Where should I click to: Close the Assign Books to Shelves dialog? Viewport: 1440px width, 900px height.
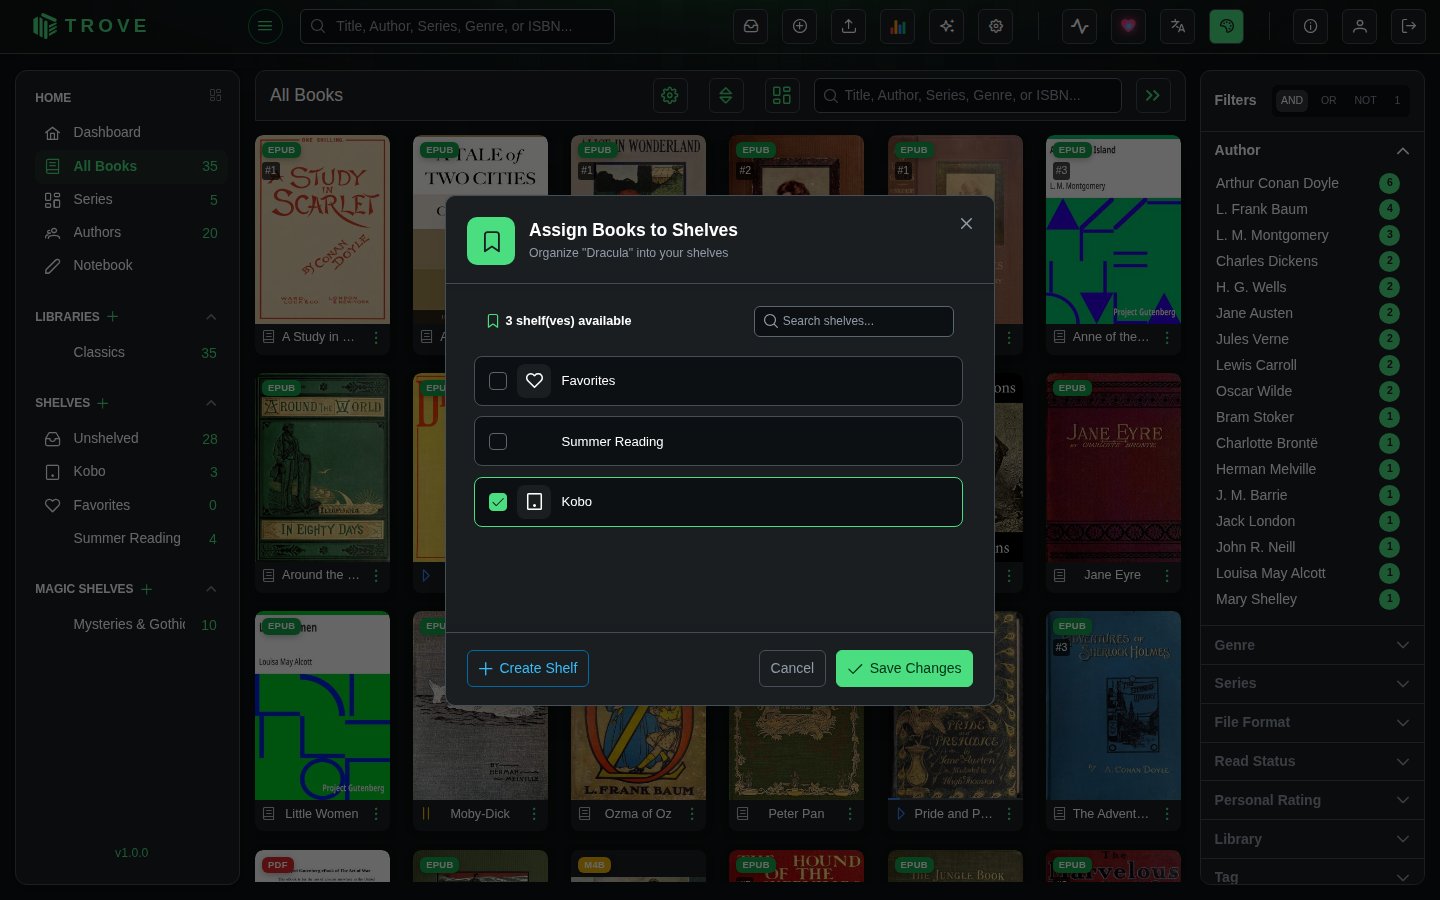click(966, 224)
